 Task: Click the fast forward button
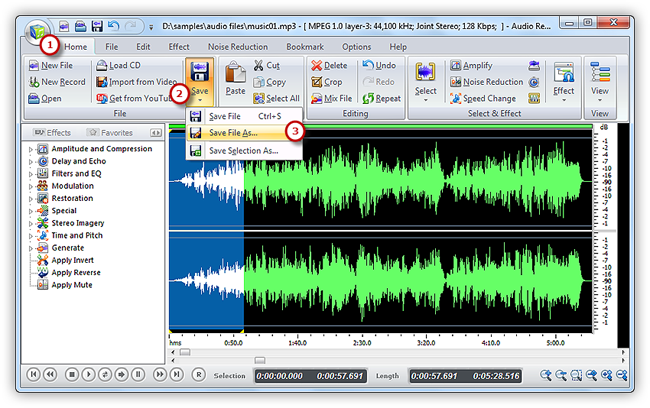point(159,375)
